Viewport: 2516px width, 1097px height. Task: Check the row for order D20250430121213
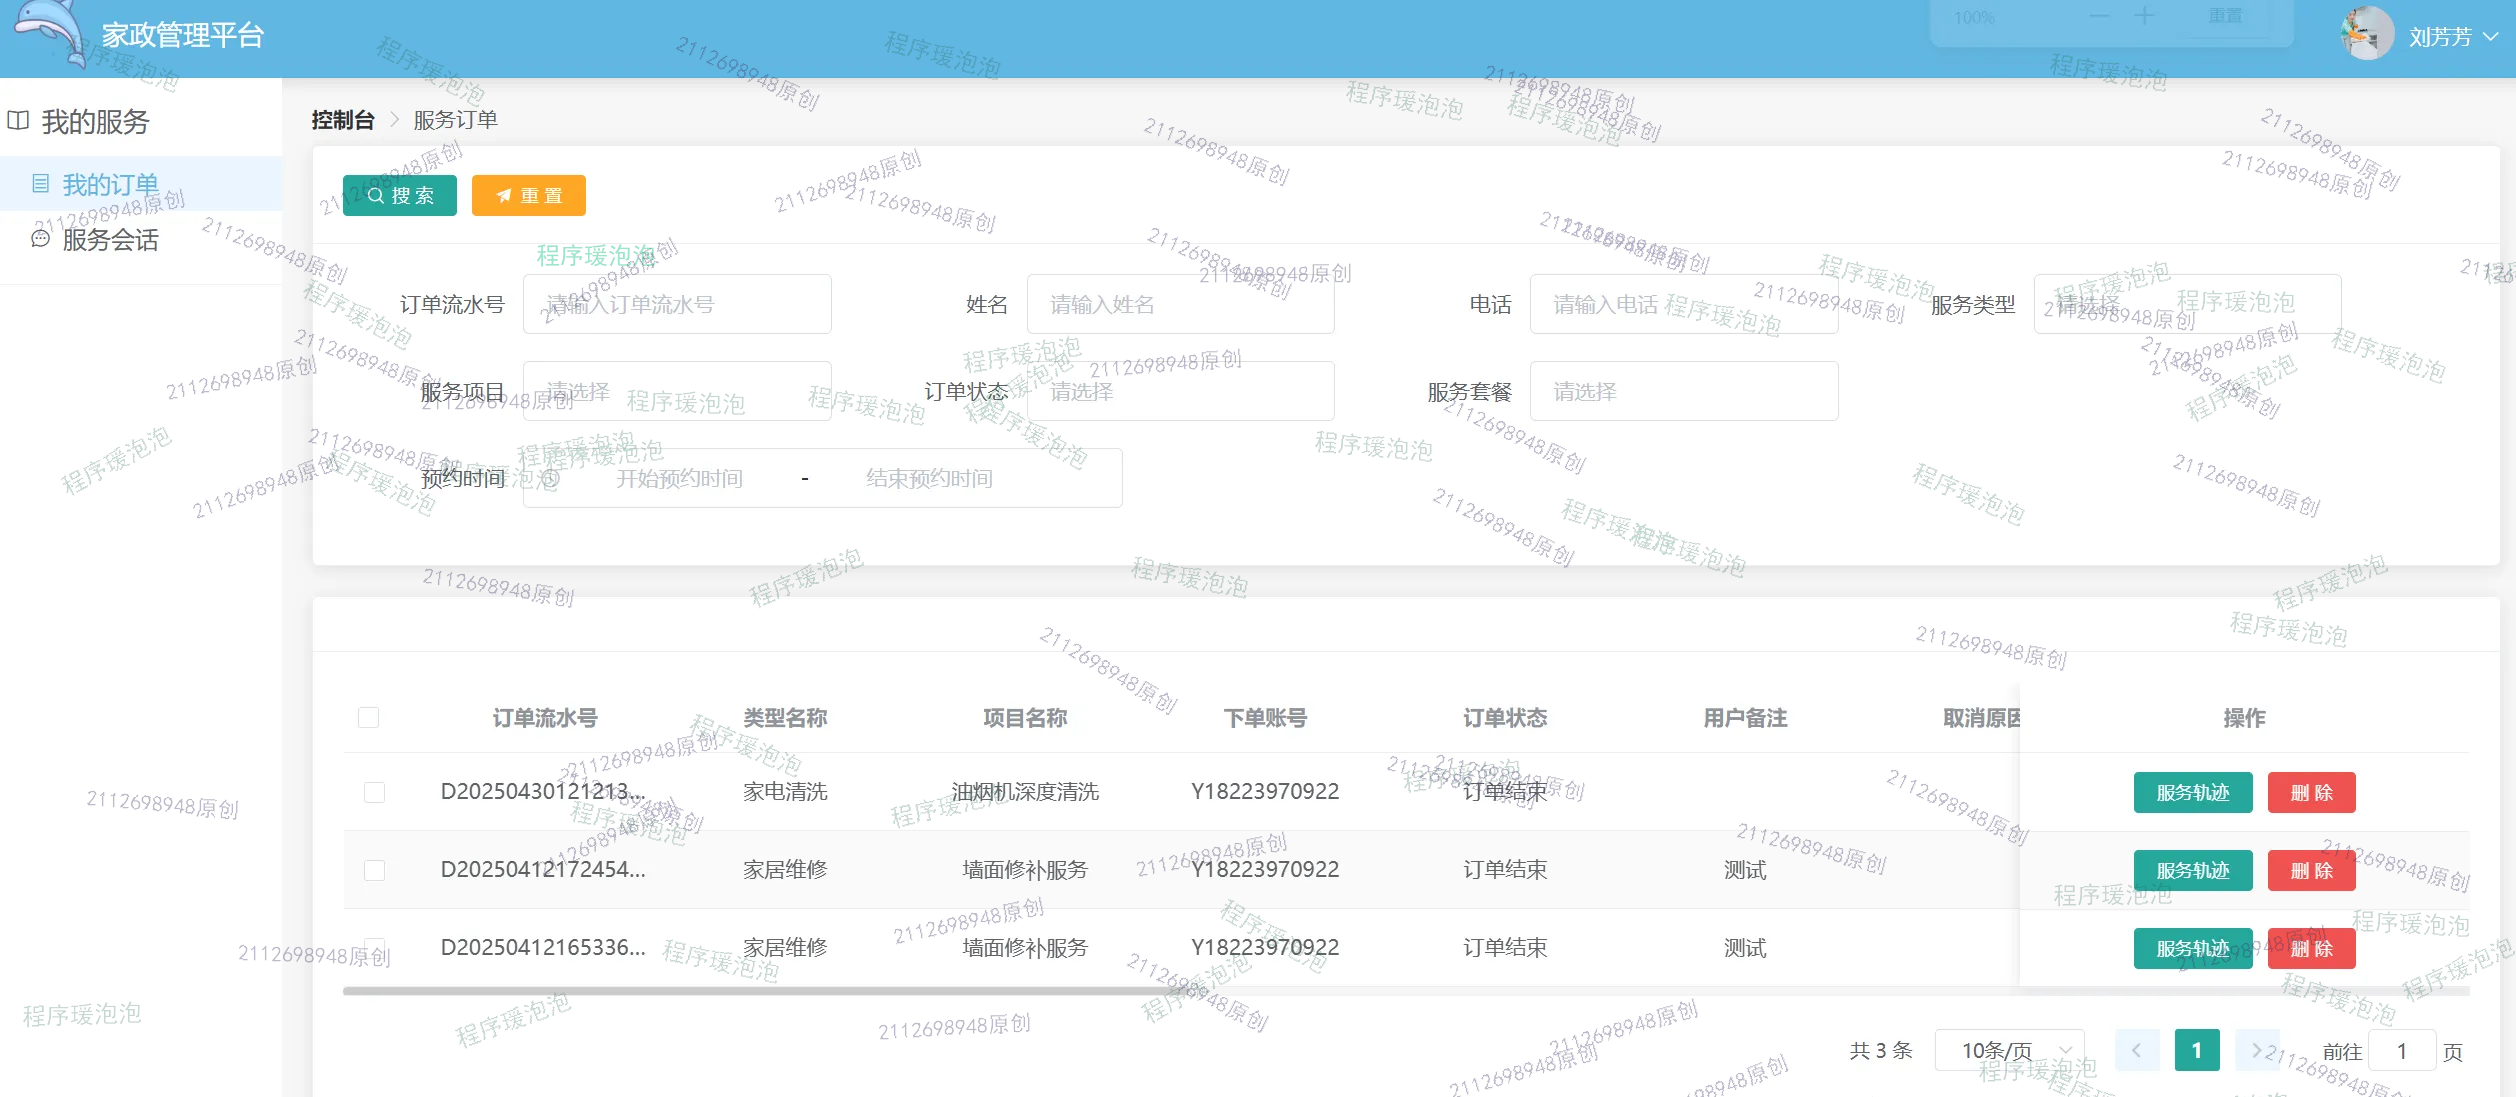(374, 792)
